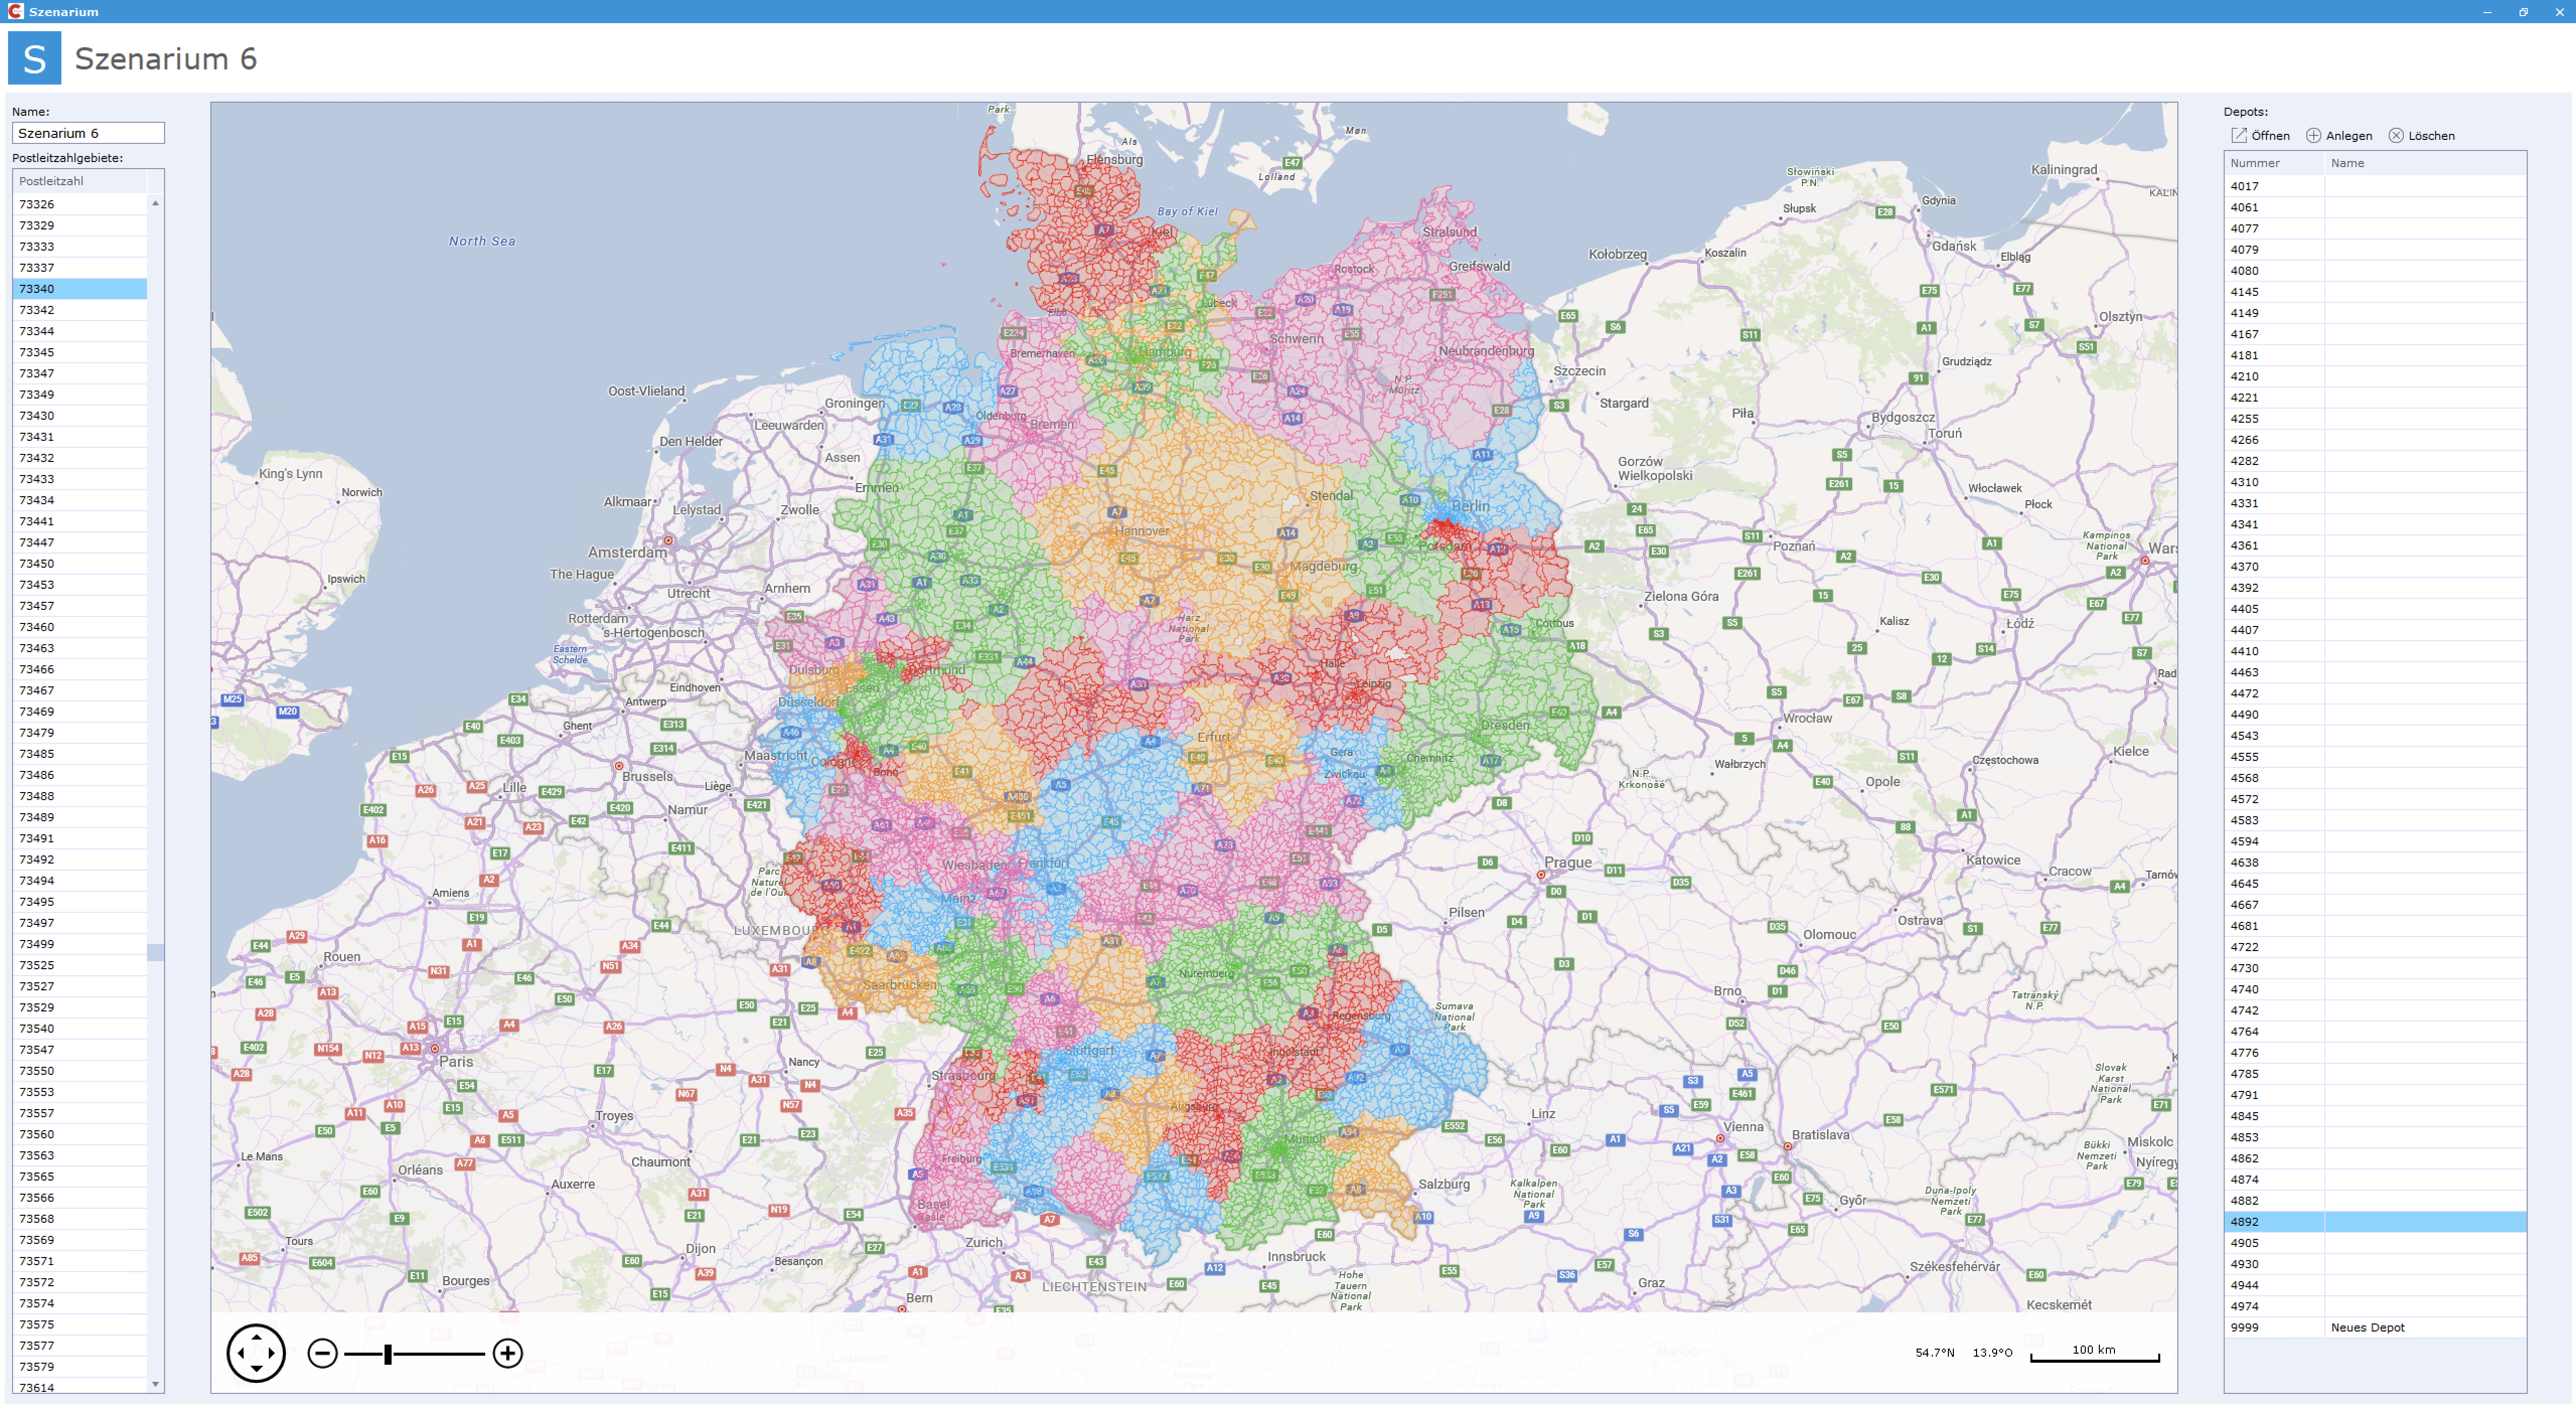Sort by the Nummer column header
Viewport: 2576px width, 1409px height.
(x=2255, y=163)
